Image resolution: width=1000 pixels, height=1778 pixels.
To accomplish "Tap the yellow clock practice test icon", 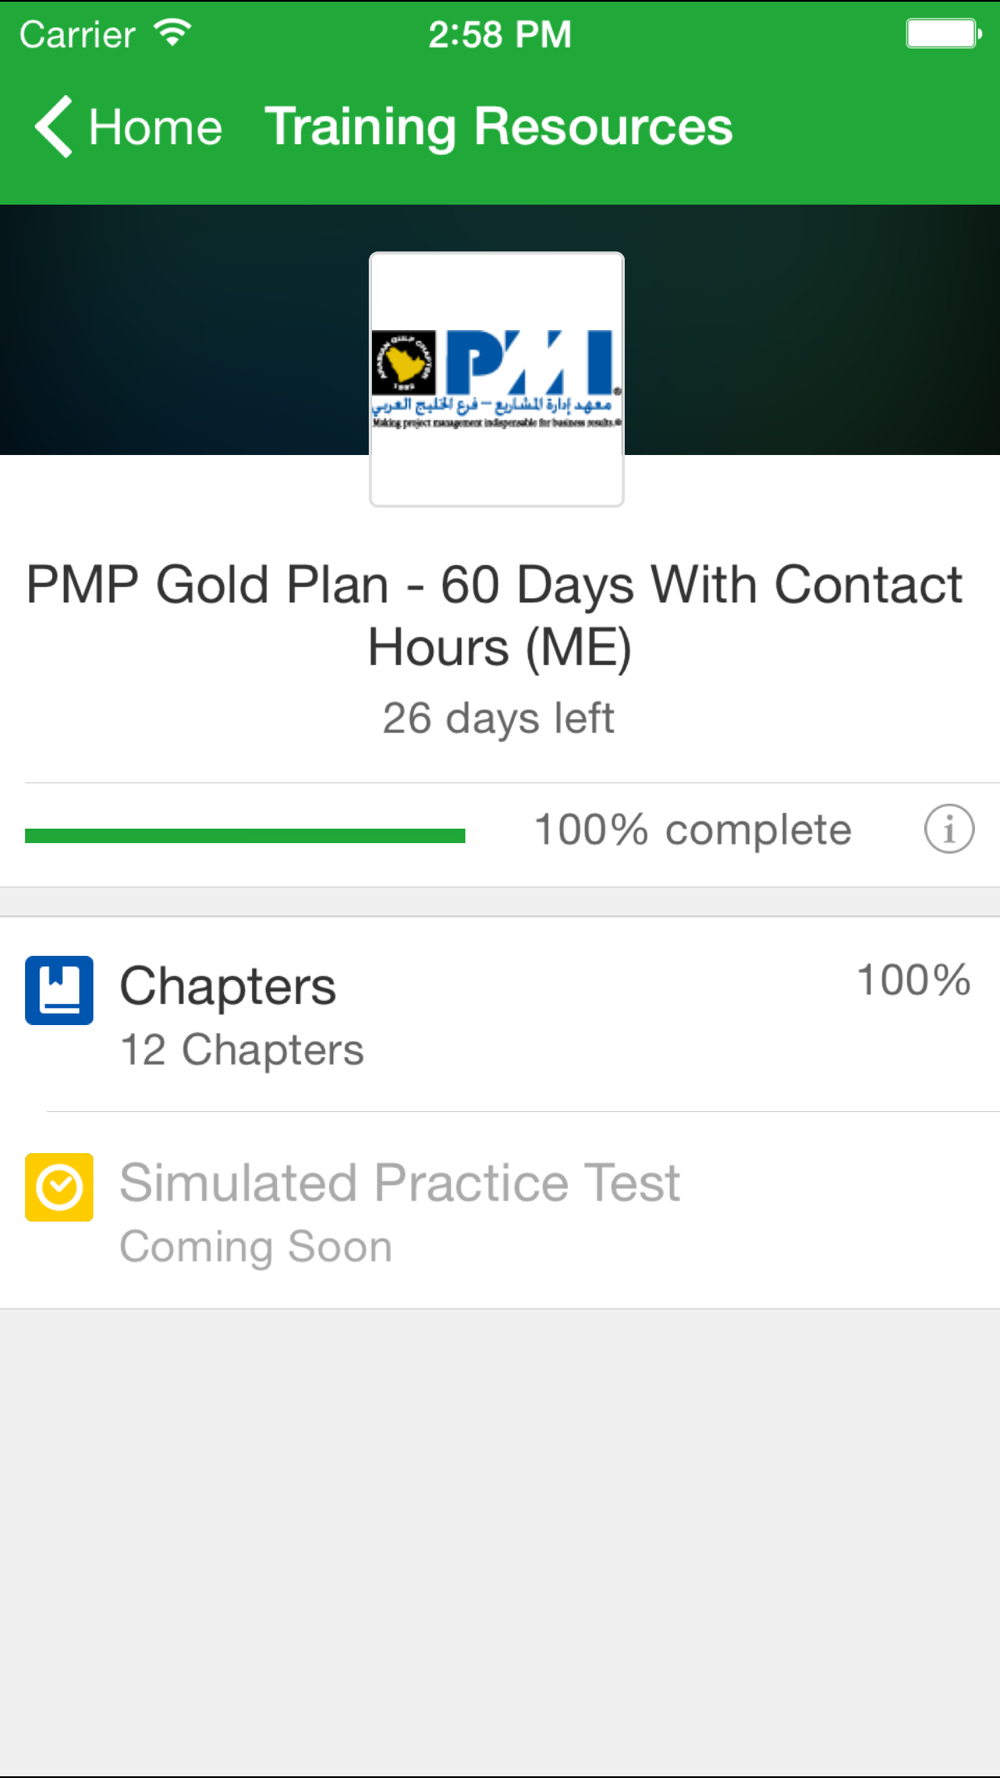I will click(x=59, y=1187).
